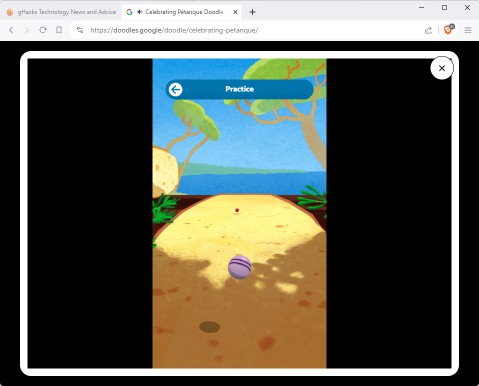Click the browser back navigation arrow

pos(11,30)
